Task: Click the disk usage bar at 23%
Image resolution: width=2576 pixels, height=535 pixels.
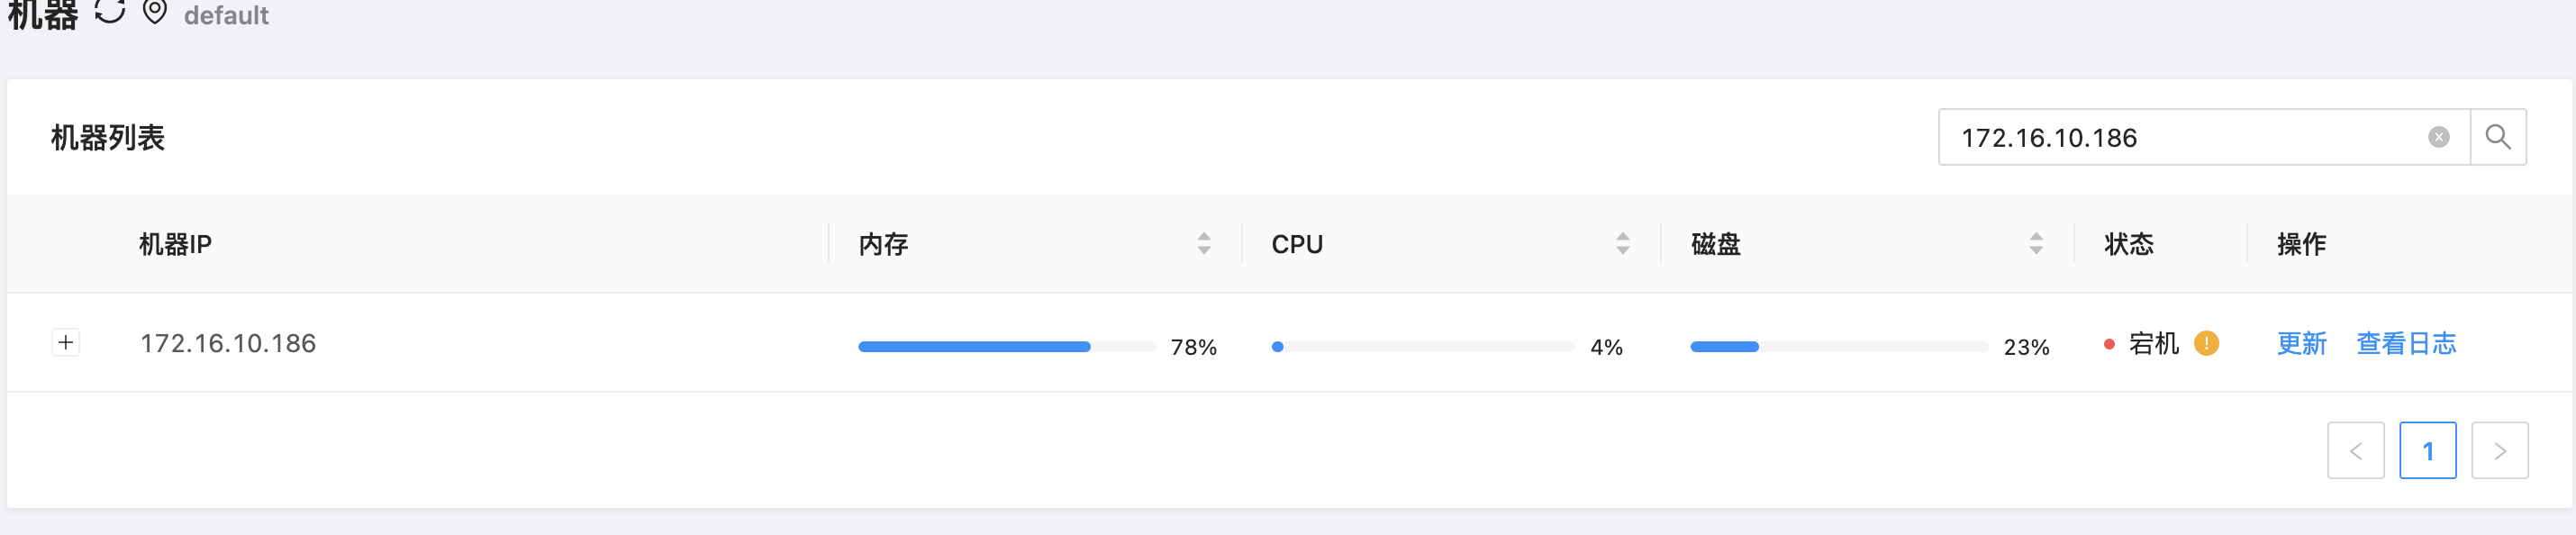Action: click(x=1838, y=347)
